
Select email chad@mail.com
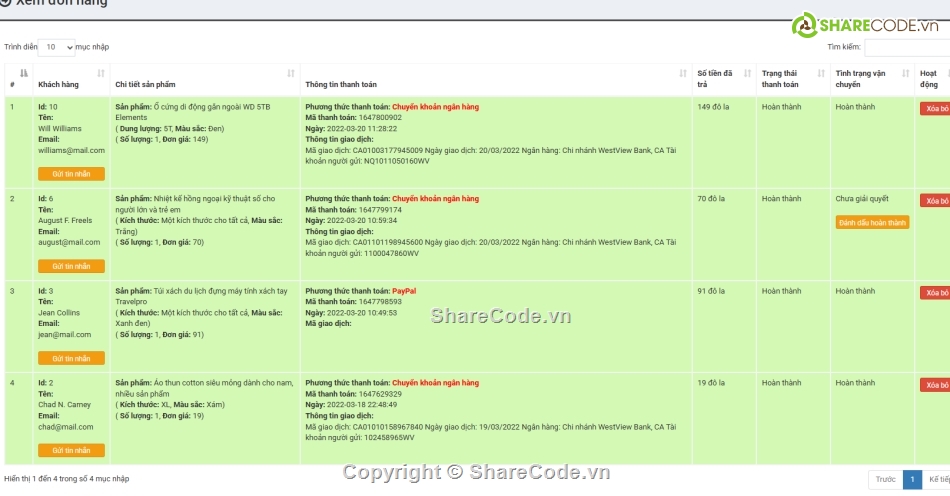(x=66, y=427)
